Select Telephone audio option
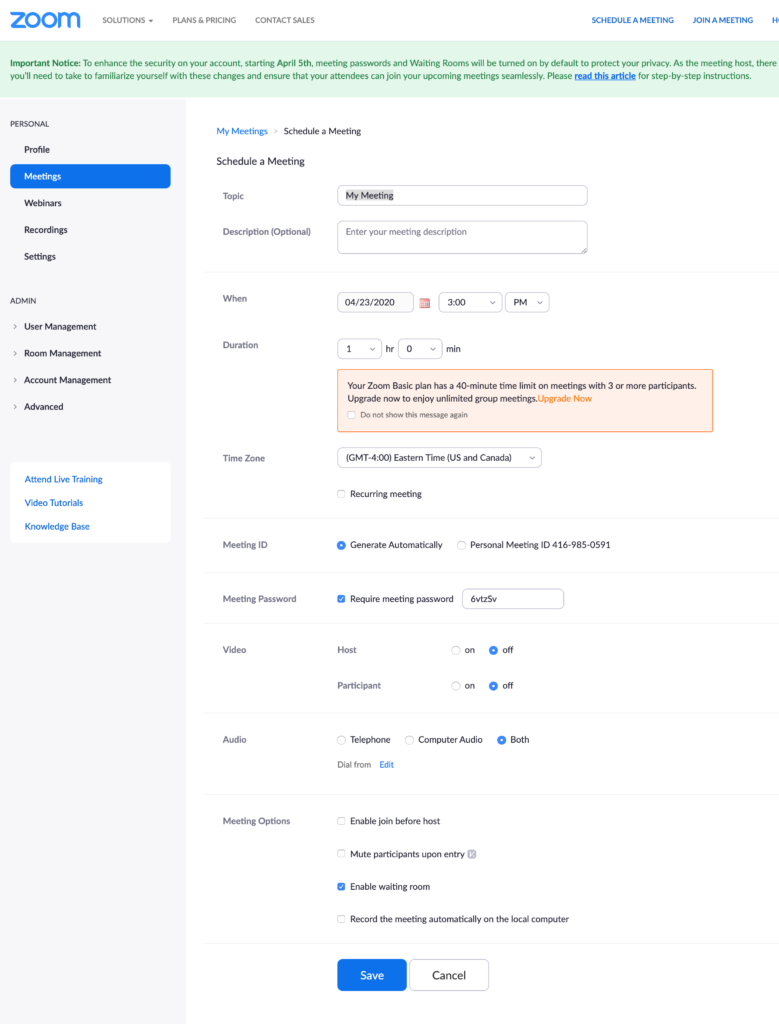Viewport: 779px width, 1024px height. click(x=341, y=740)
